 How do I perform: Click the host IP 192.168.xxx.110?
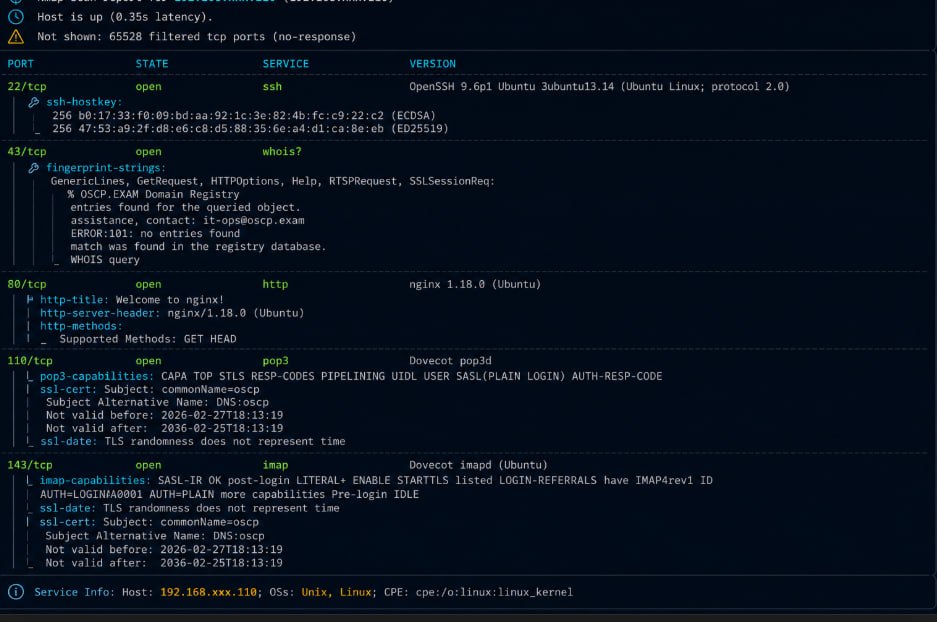click(x=209, y=592)
